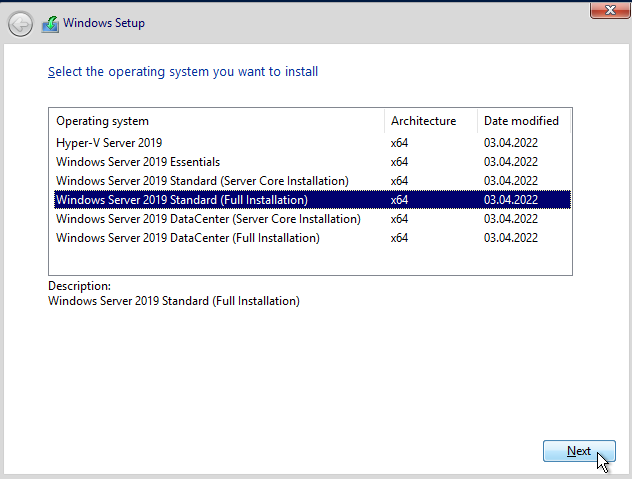Viewport: 632px width, 479px height.
Task: Choose Standard Server Core Installation entry
Action: pos(312,181)
